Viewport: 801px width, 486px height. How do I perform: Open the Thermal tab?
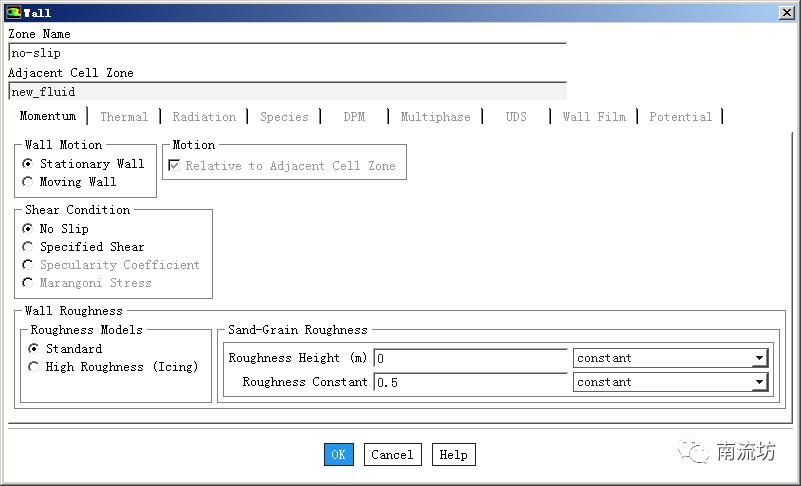(x=124, y=117)
